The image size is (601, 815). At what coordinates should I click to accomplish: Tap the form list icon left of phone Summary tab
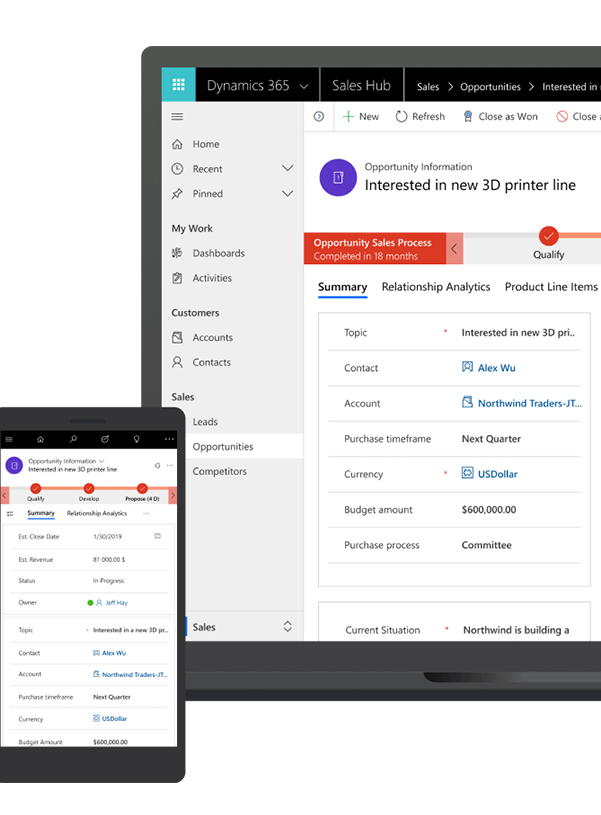tap(10, 514)
